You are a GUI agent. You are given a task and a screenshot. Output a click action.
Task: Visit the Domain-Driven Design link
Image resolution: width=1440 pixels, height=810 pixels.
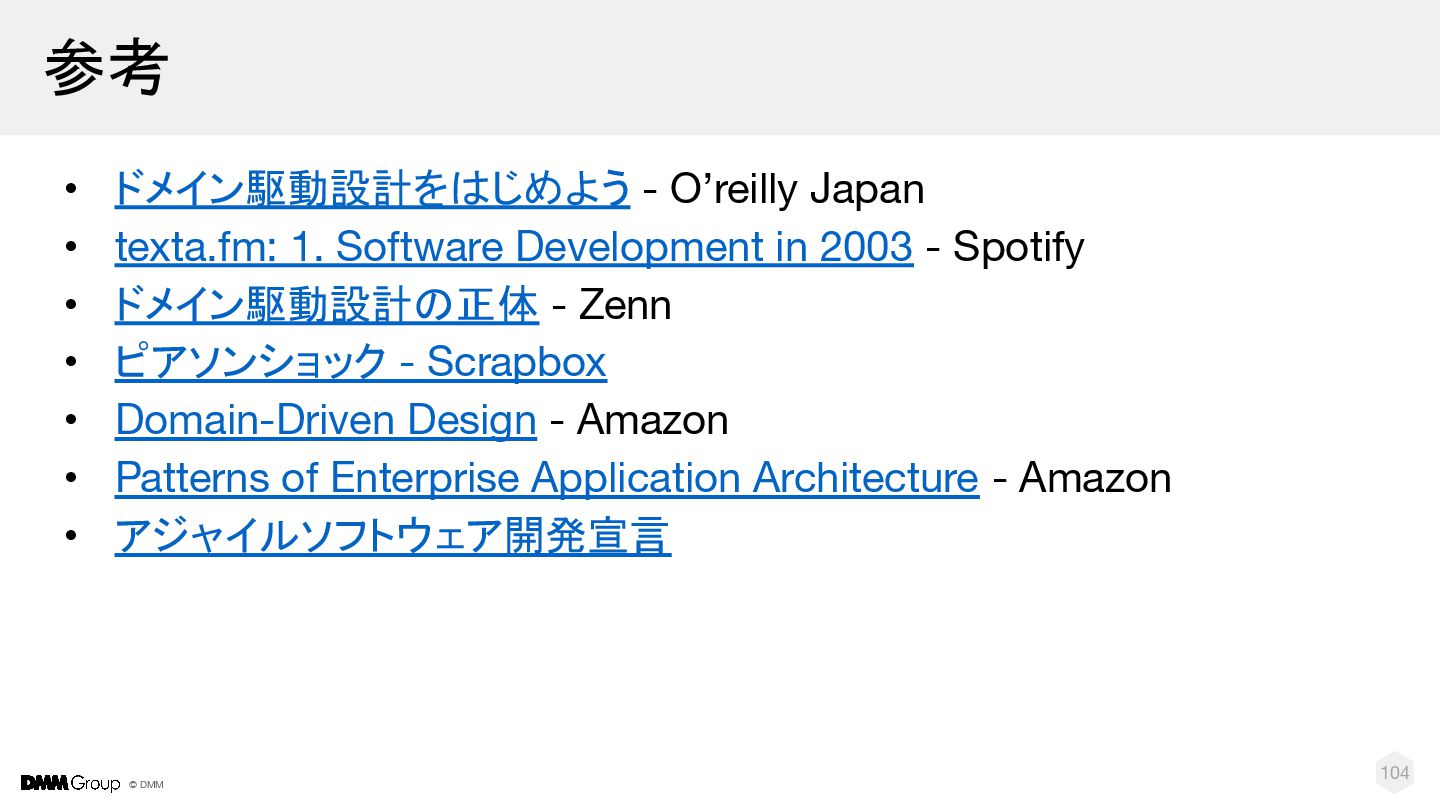coord(326,420)
